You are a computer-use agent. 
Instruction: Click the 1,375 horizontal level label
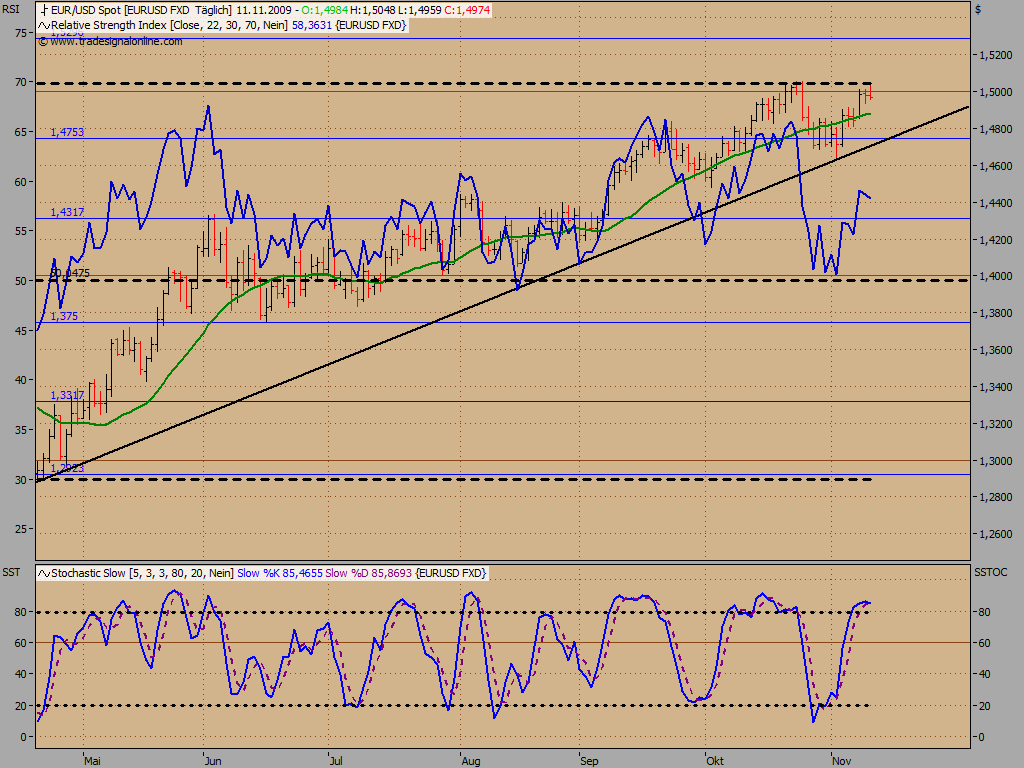[x=64, y=316]
